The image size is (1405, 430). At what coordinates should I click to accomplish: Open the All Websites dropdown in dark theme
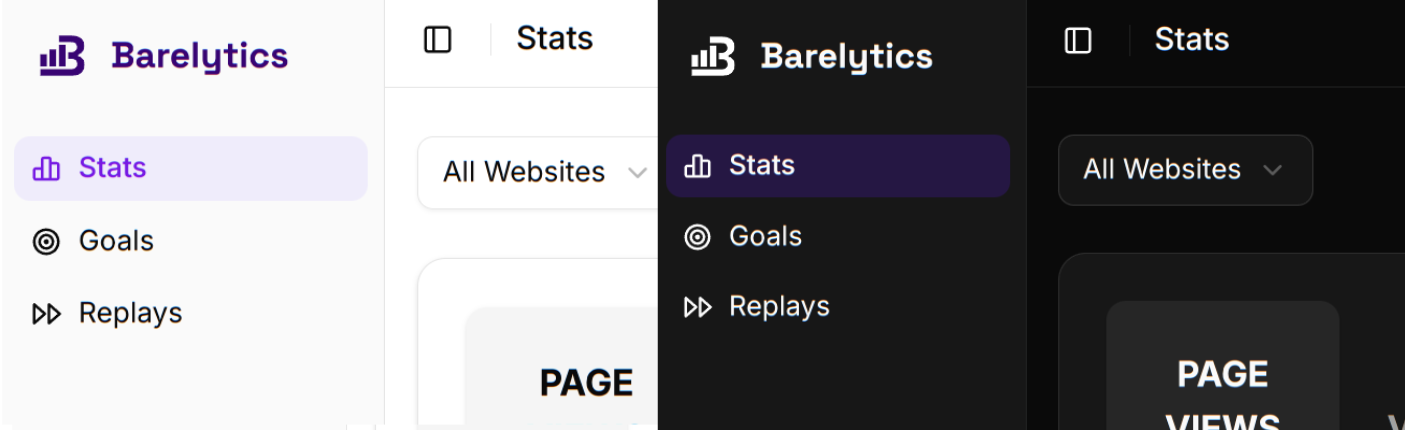(1184, 170)
